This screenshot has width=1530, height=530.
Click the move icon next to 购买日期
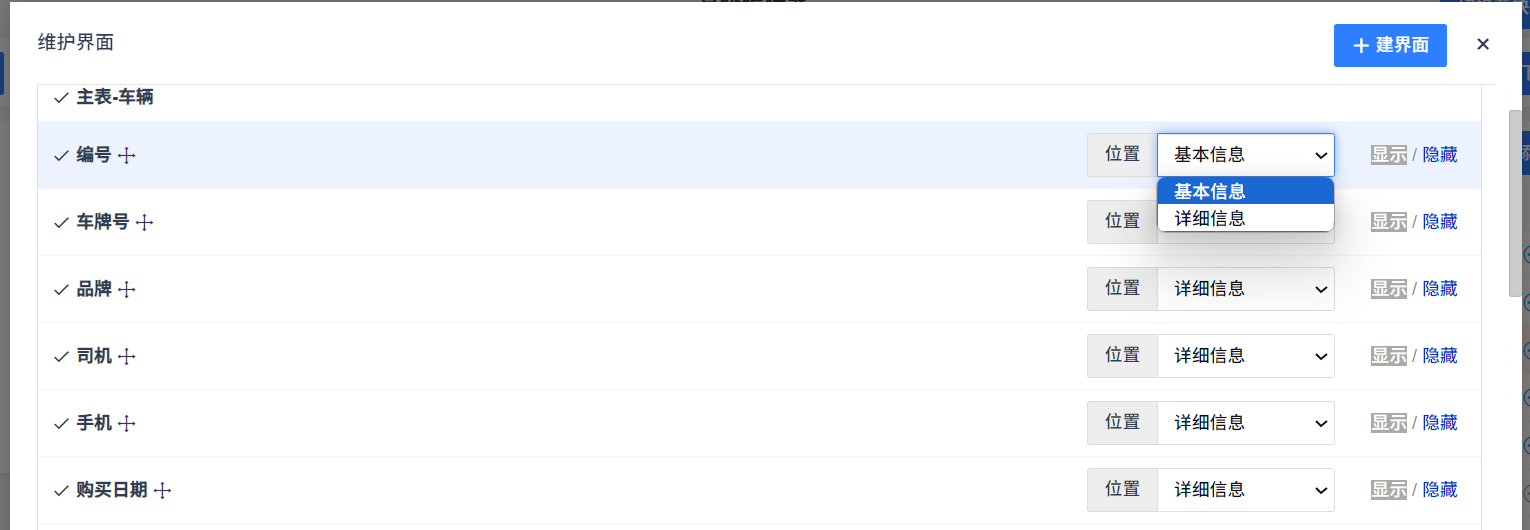tap(163, 491)
